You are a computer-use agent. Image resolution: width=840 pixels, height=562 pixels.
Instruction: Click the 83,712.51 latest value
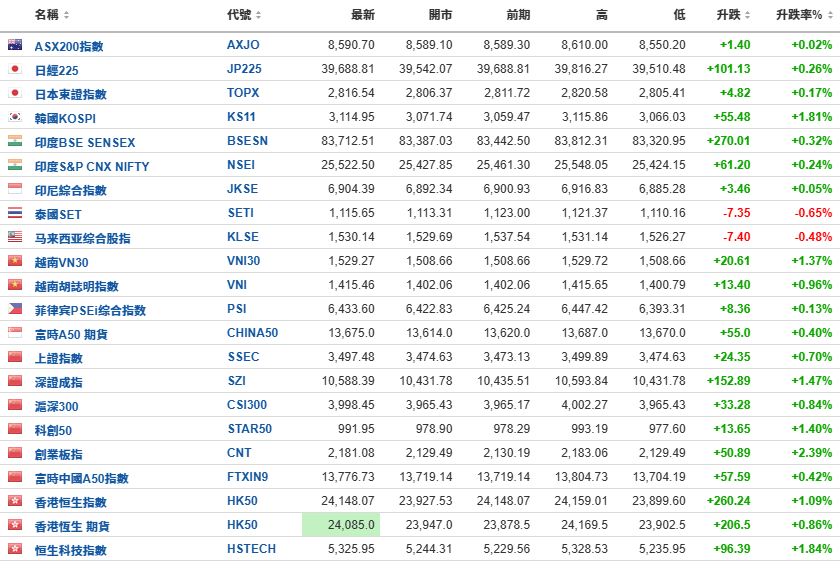point(348,141)
